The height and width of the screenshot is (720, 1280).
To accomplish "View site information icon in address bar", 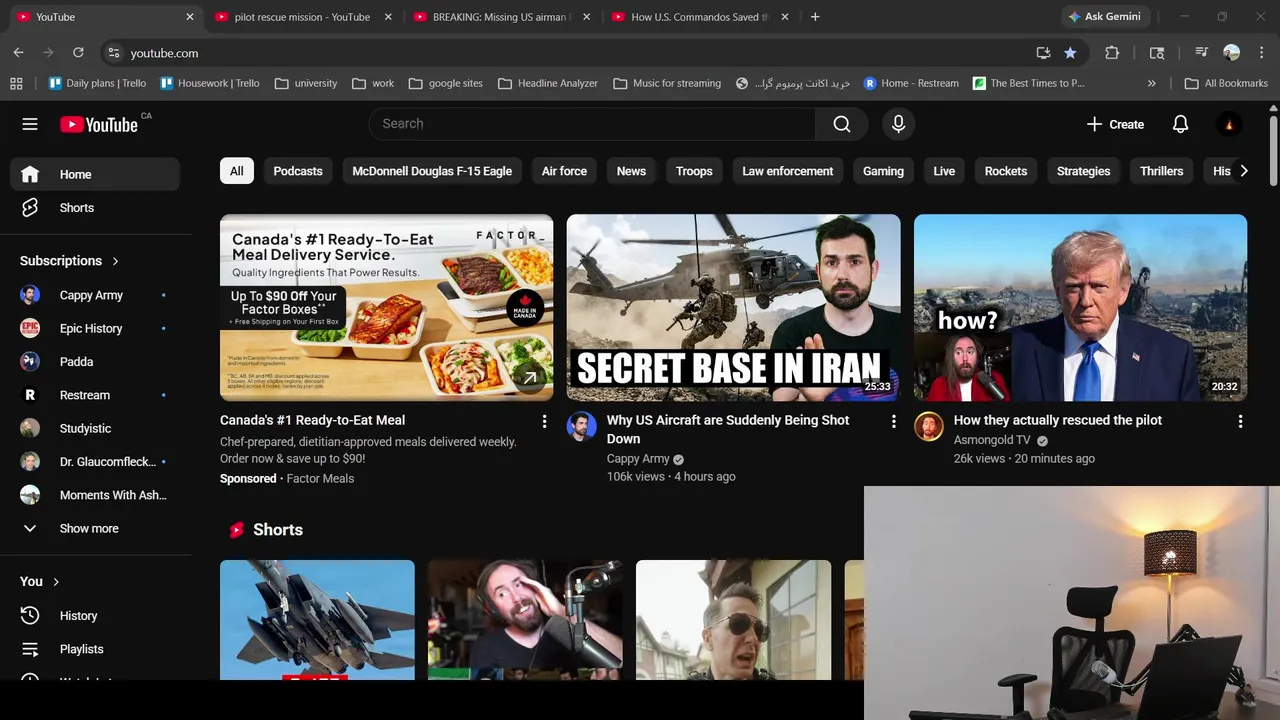I will pyautogui.click(x=113, y=52).
